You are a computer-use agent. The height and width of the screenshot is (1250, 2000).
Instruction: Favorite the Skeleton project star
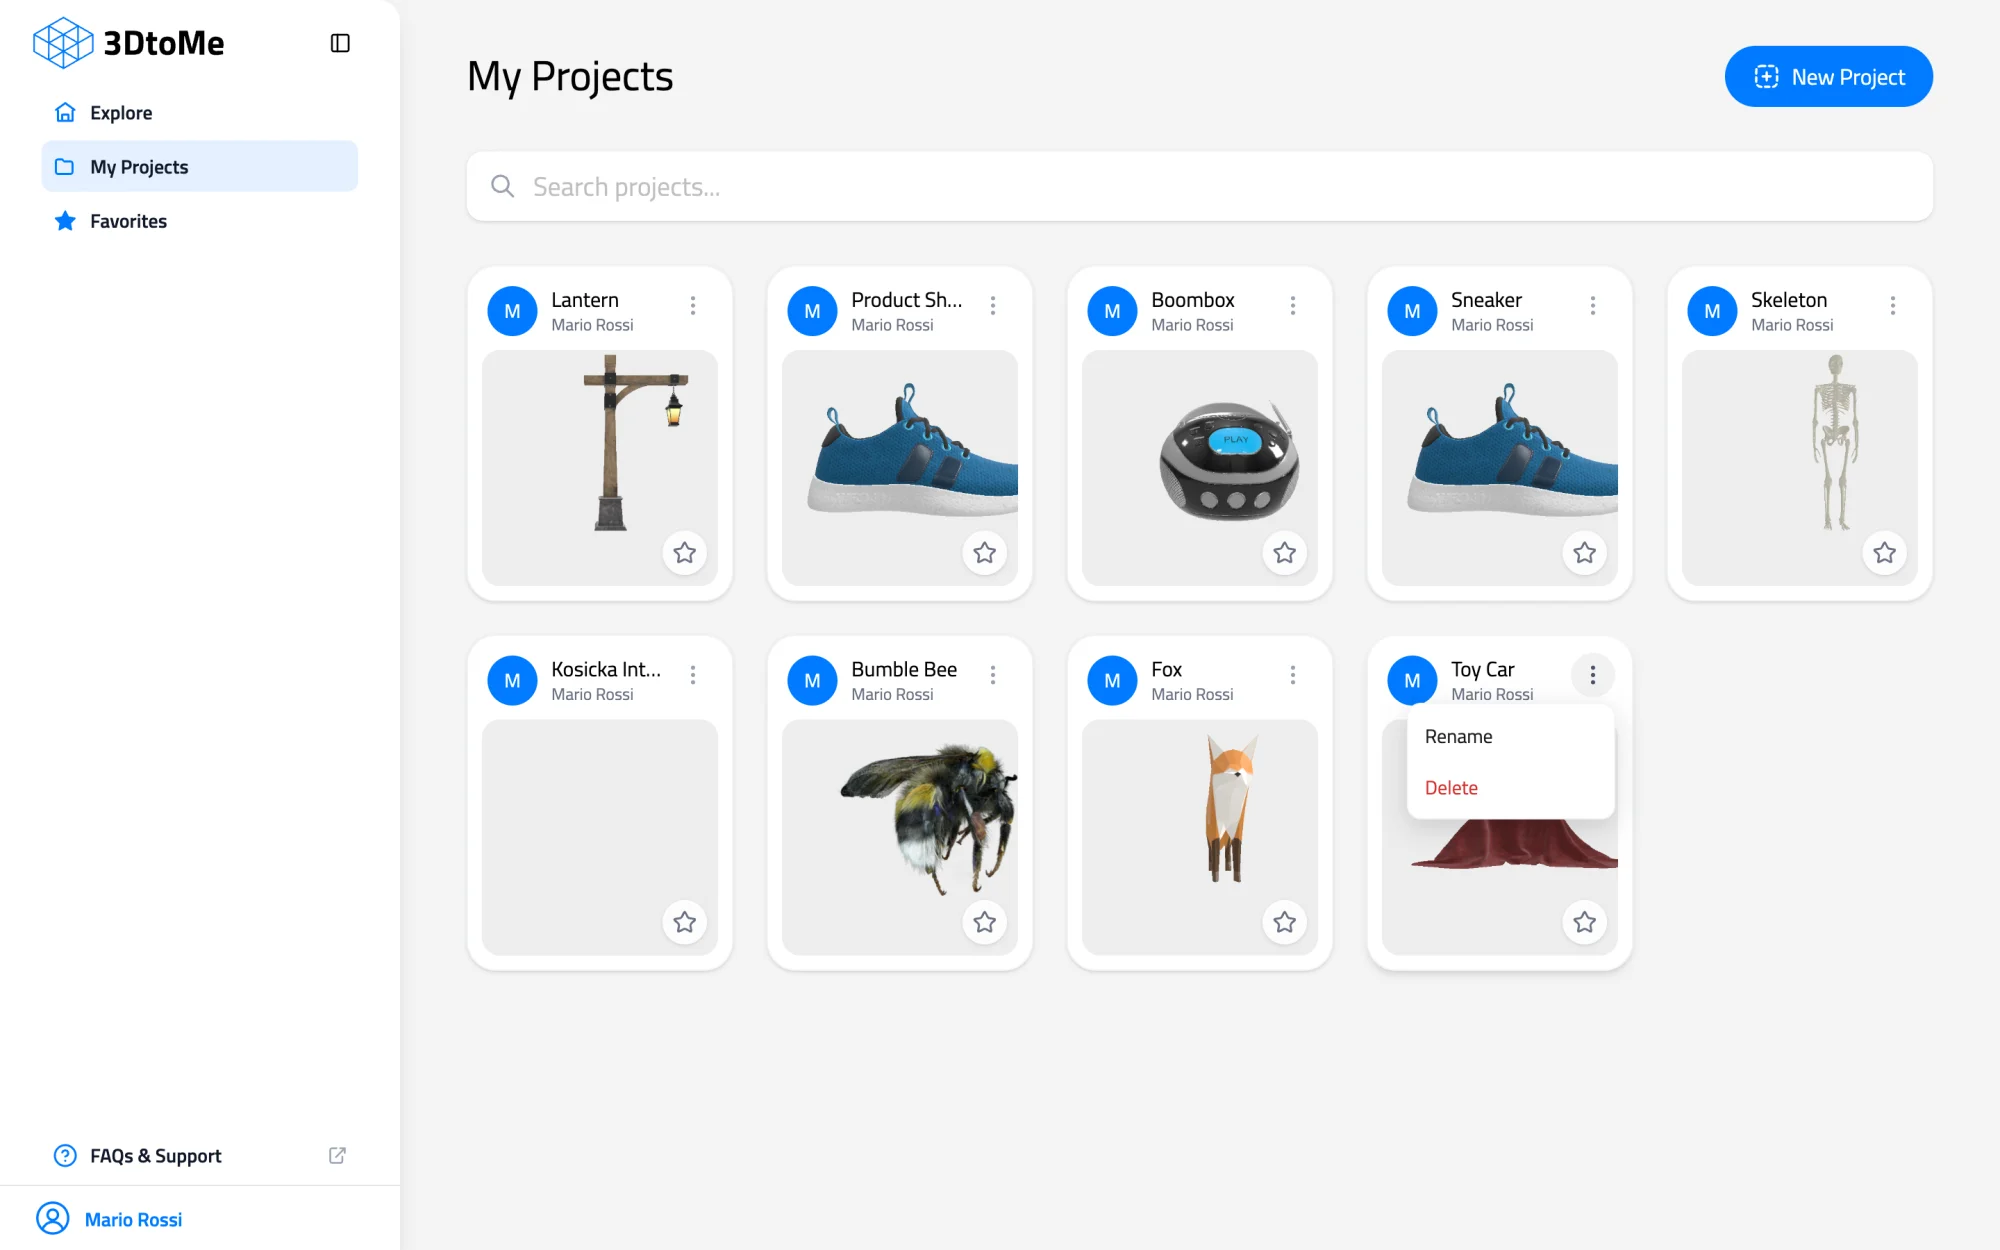coord(1885,553)
